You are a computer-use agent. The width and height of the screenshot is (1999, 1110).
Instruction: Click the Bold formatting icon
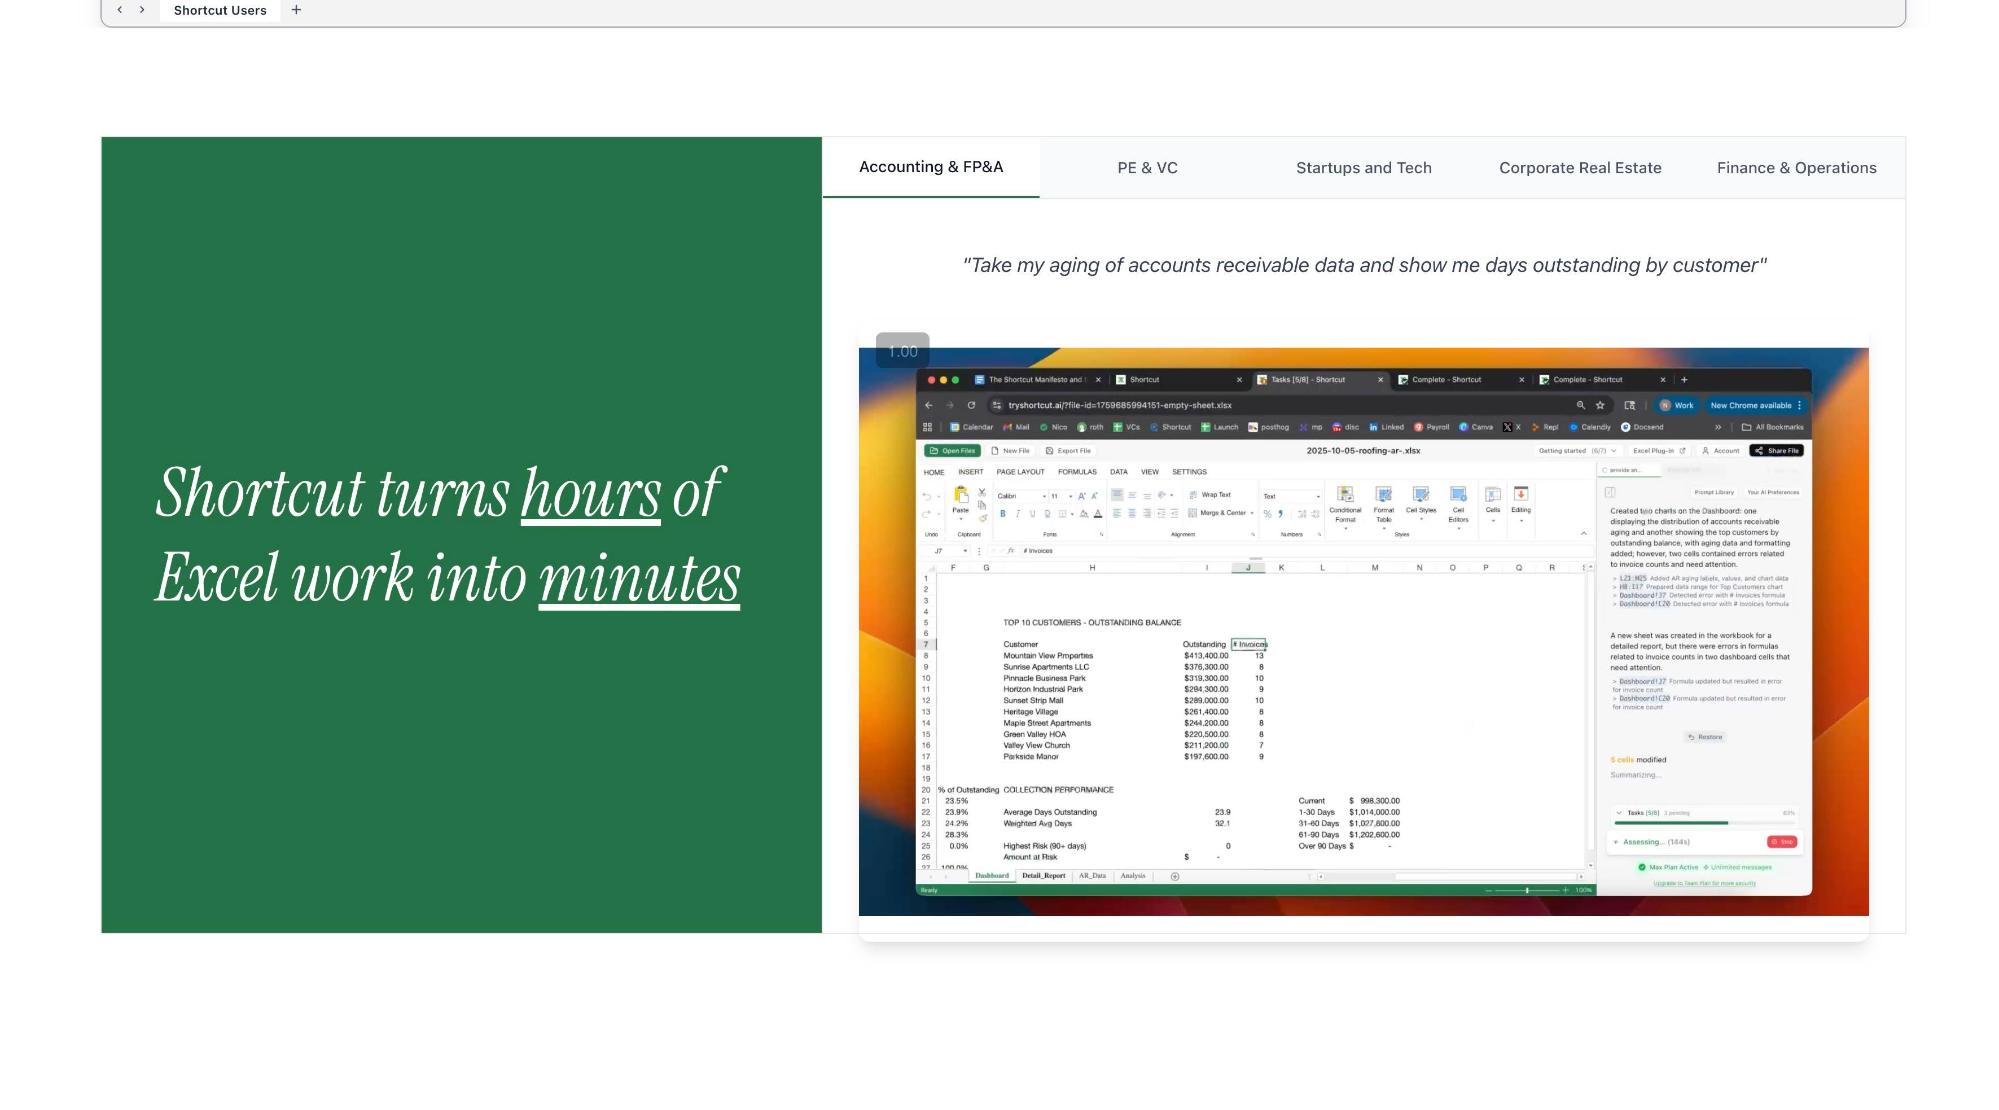(1003, 514)
